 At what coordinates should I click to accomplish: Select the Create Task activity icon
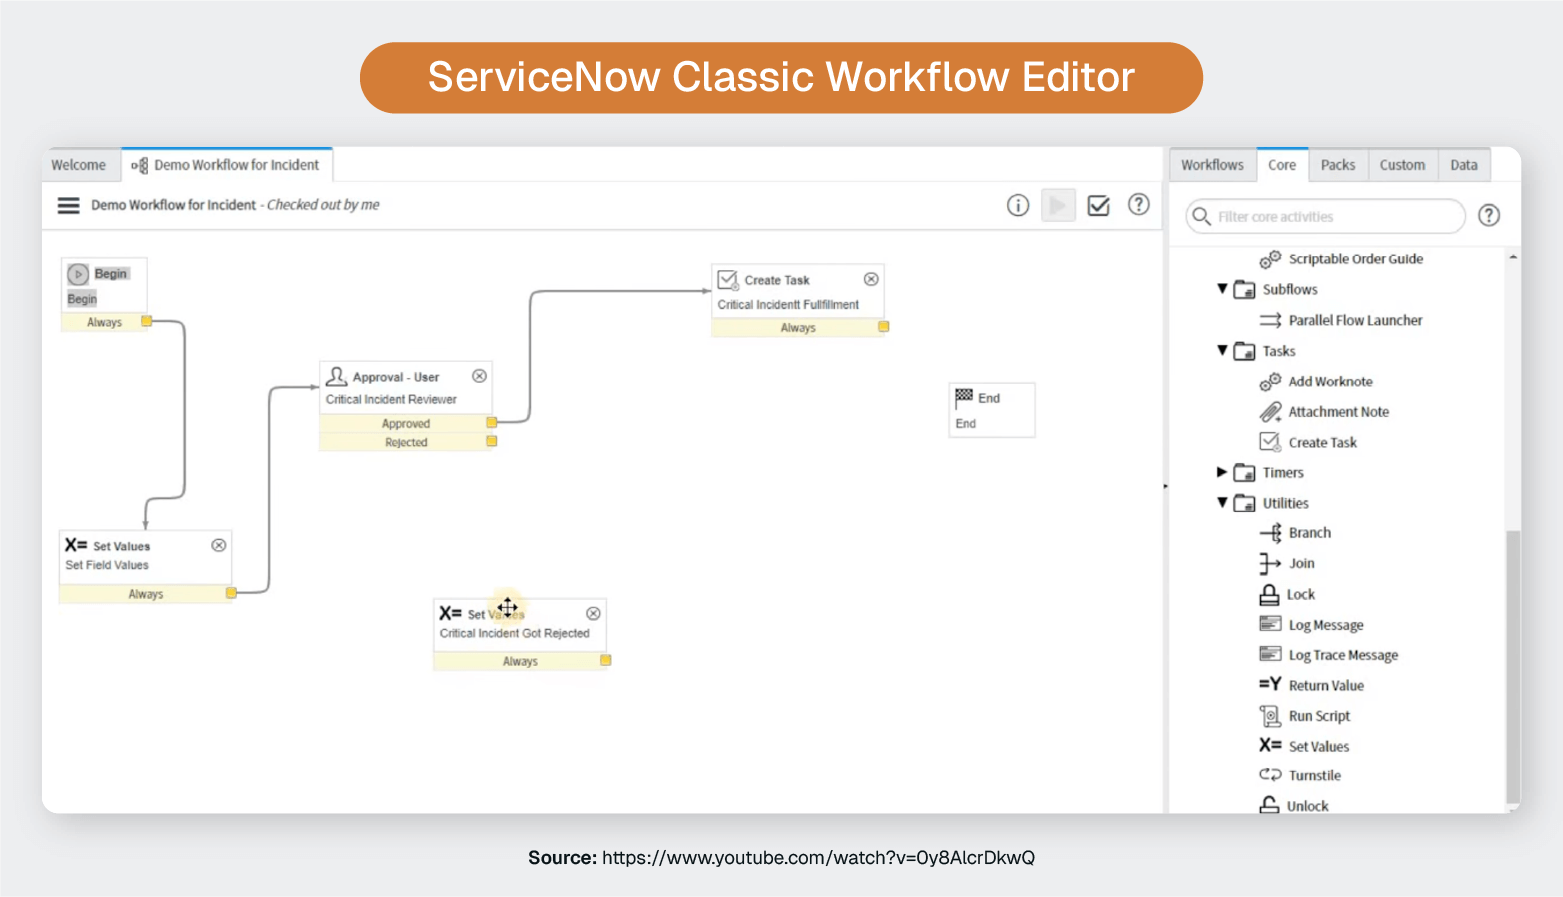pyautogui.click(x=1269, y=441)
